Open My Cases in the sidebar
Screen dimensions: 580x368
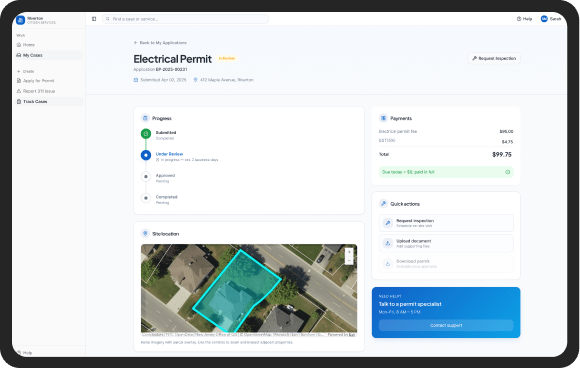pyautogui.click(x=48, y=55)
